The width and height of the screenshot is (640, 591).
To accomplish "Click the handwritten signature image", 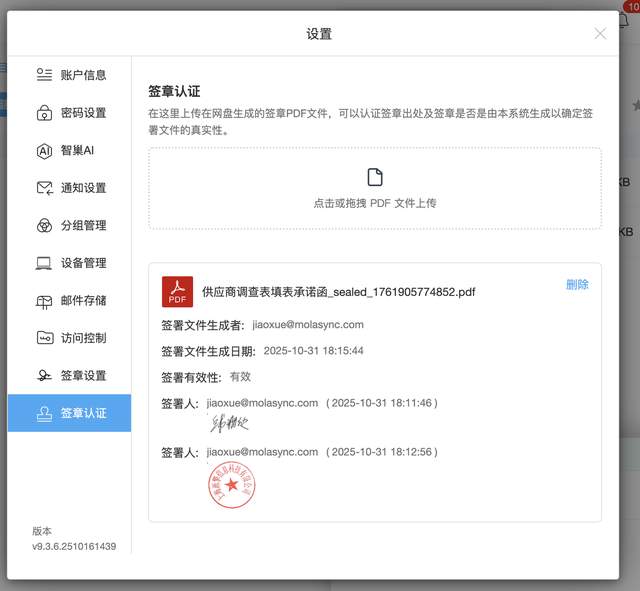I will point(231,423).
